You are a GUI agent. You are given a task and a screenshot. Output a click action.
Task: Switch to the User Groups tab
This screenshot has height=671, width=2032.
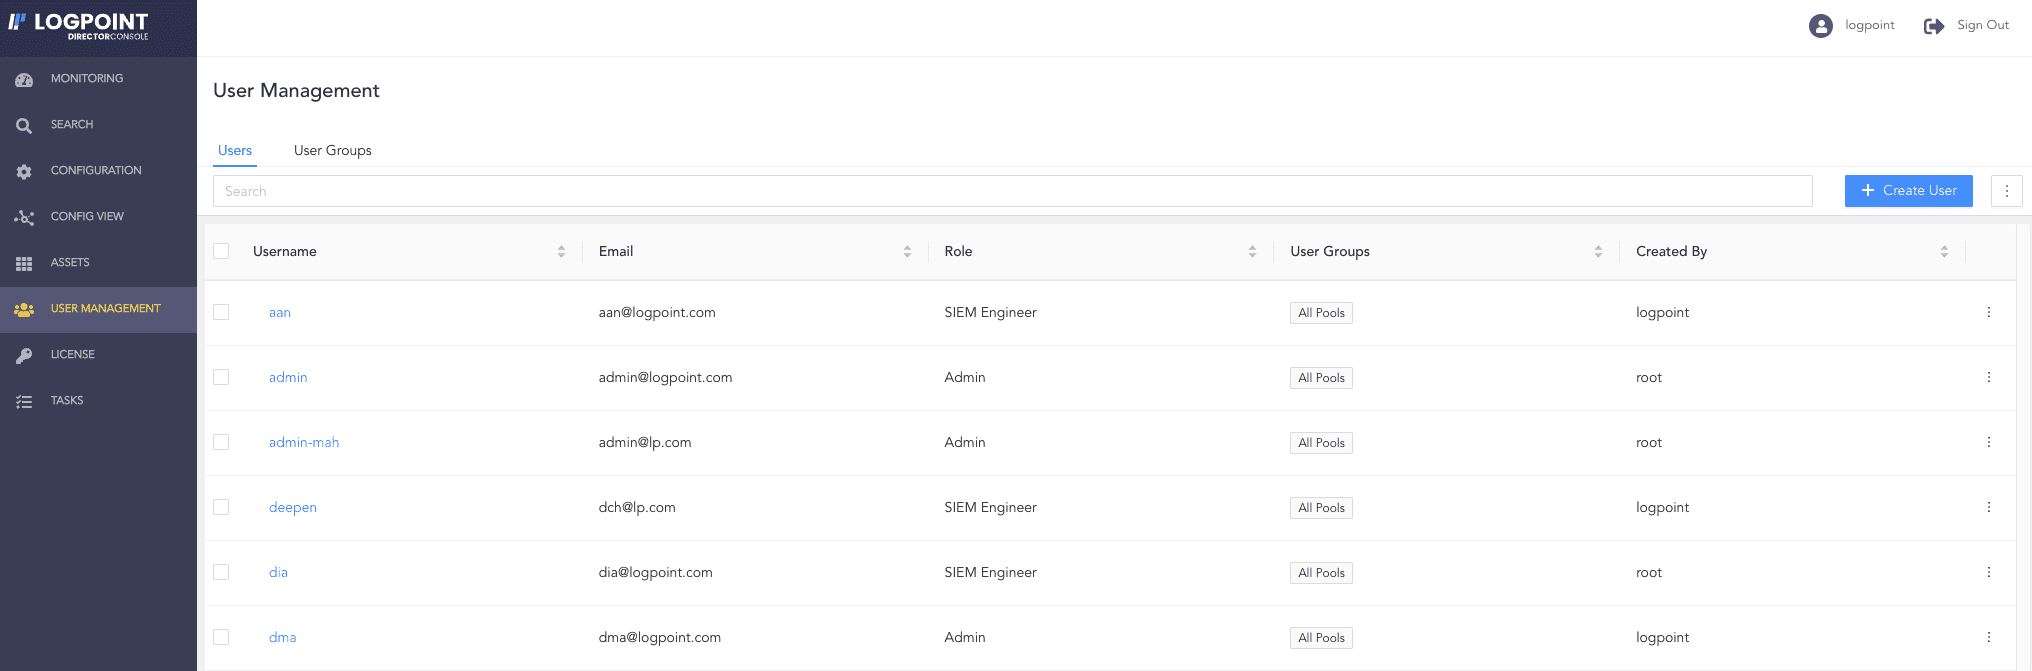click(332, 150)
